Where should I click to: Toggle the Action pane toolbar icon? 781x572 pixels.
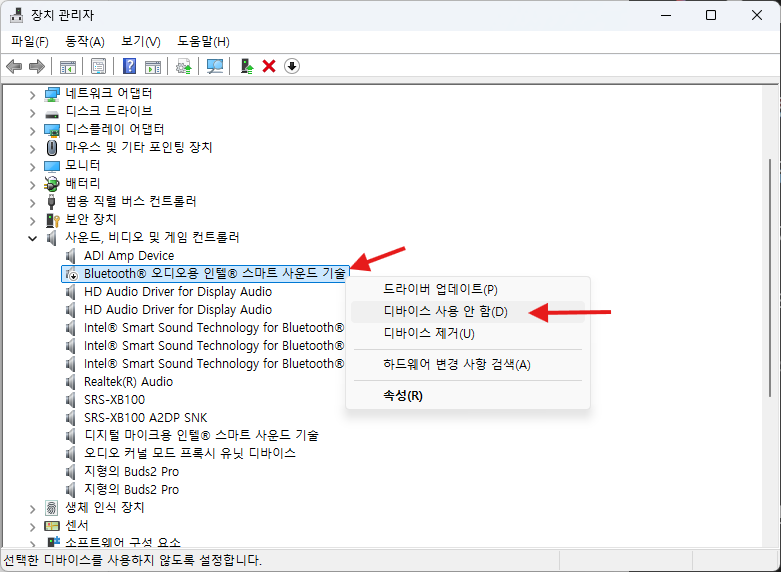point(153,66)
